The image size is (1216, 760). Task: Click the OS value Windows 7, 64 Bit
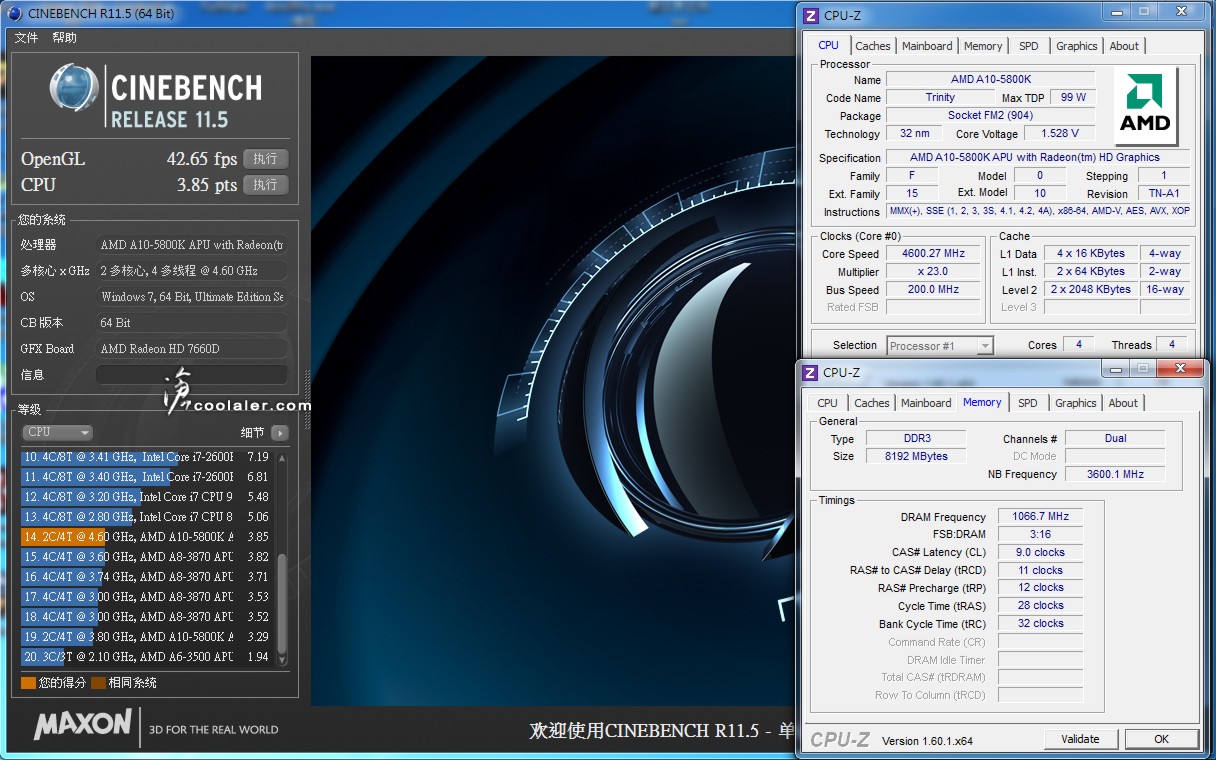(191, 297)
